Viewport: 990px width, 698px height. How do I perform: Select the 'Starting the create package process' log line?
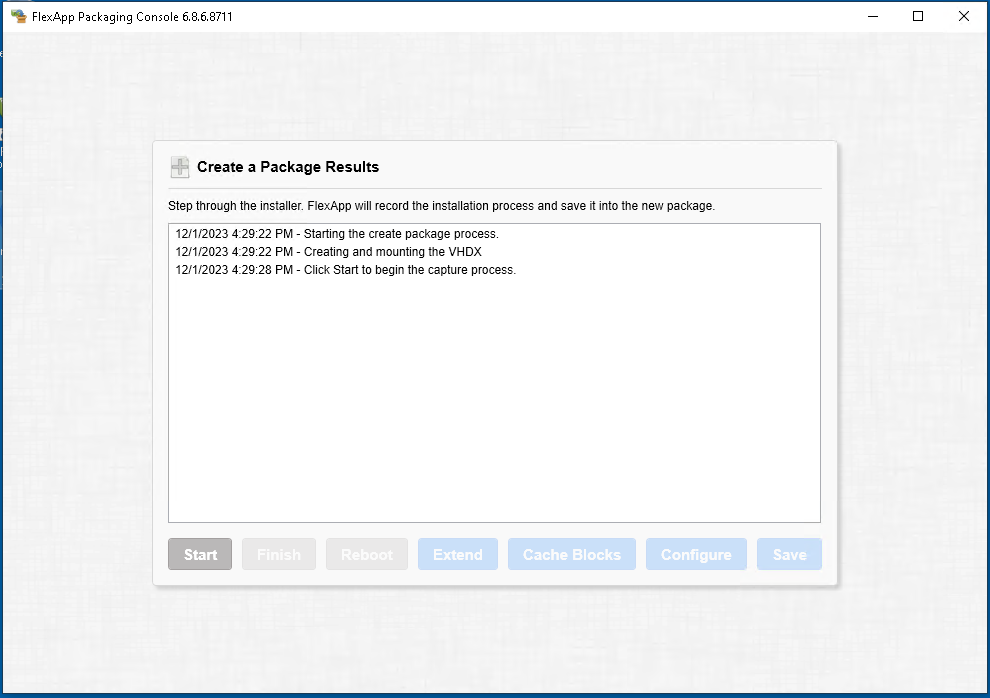(x=337, y=234)
